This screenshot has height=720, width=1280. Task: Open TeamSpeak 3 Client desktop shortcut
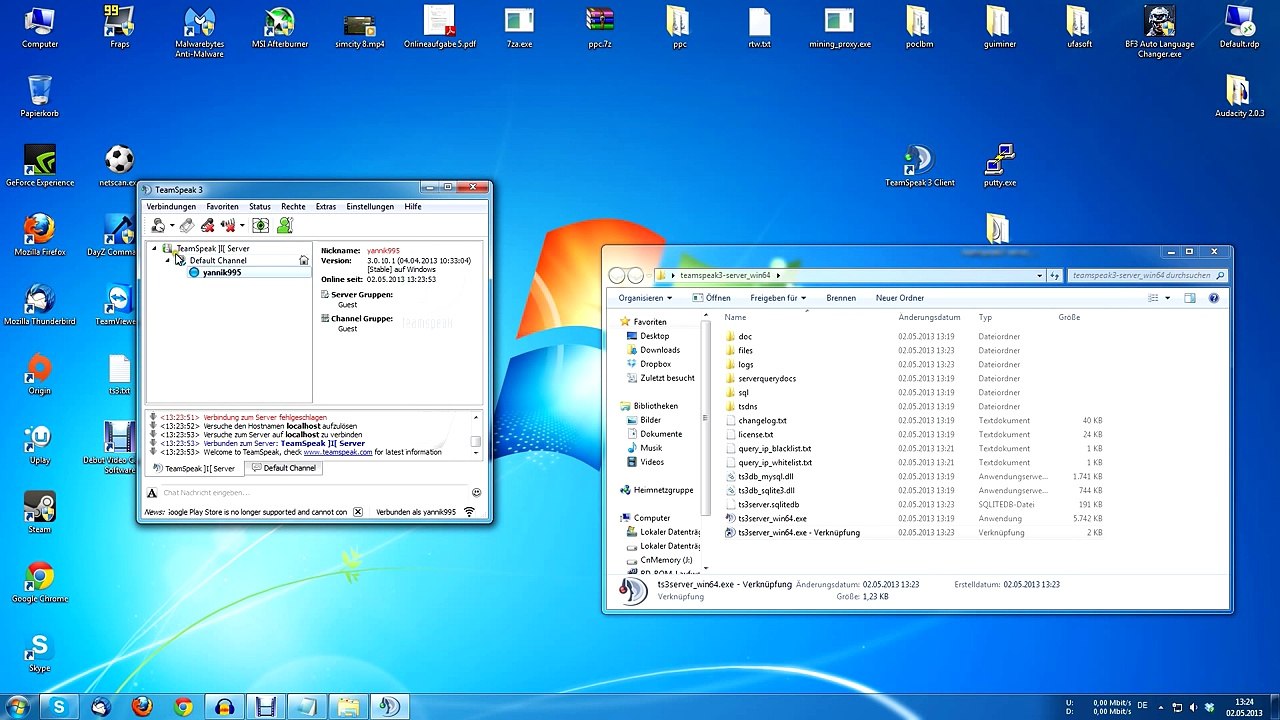[919, 166]
